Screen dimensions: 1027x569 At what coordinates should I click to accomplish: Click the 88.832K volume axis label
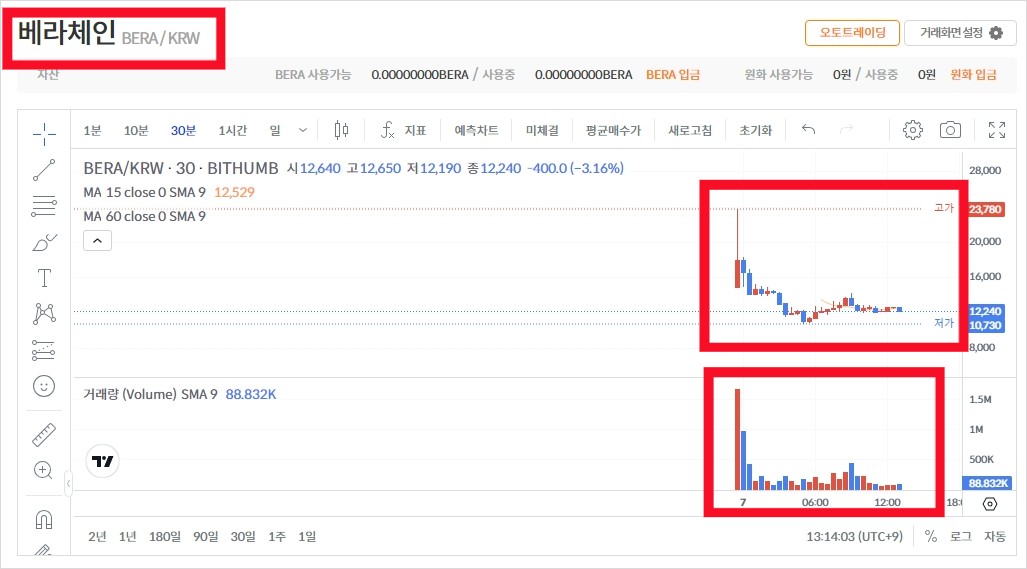point(988,483)
